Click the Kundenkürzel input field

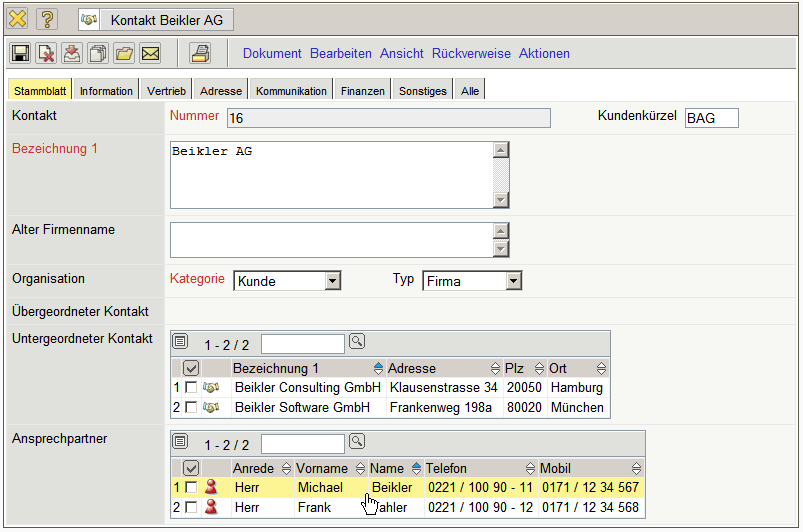tap(711, 119)
